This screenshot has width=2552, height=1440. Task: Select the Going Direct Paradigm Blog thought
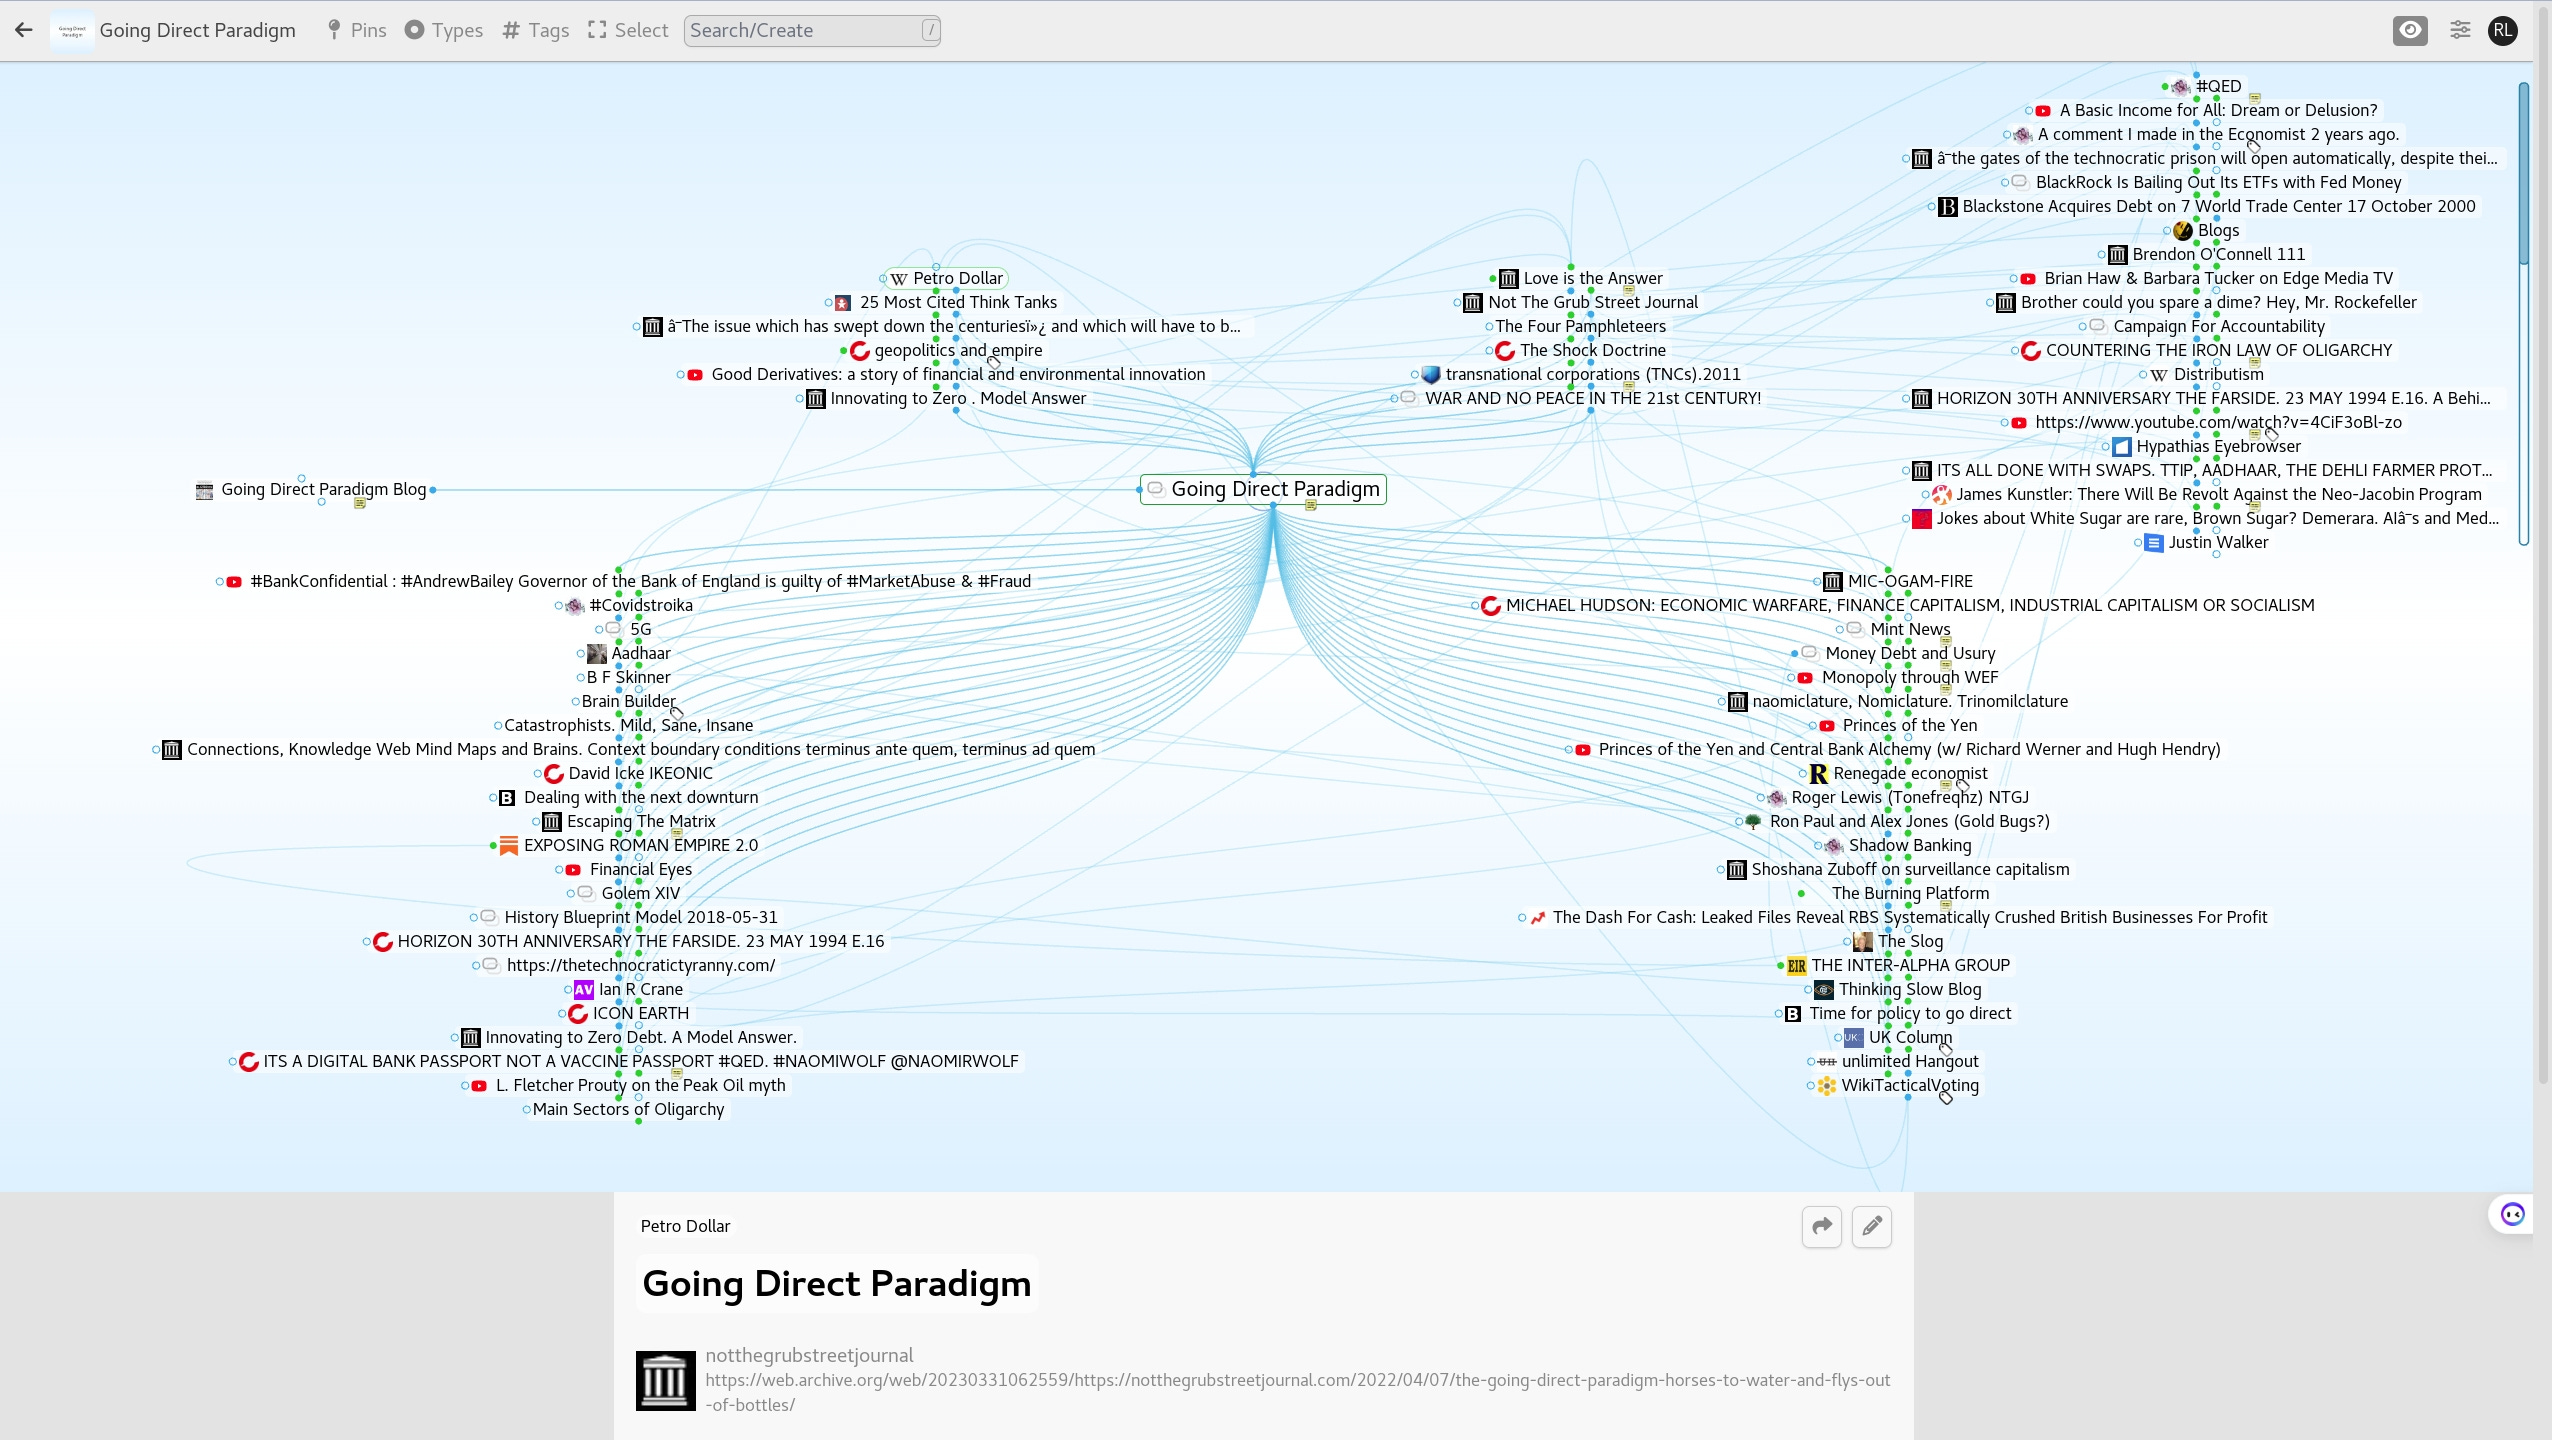(x=323, y=489)
